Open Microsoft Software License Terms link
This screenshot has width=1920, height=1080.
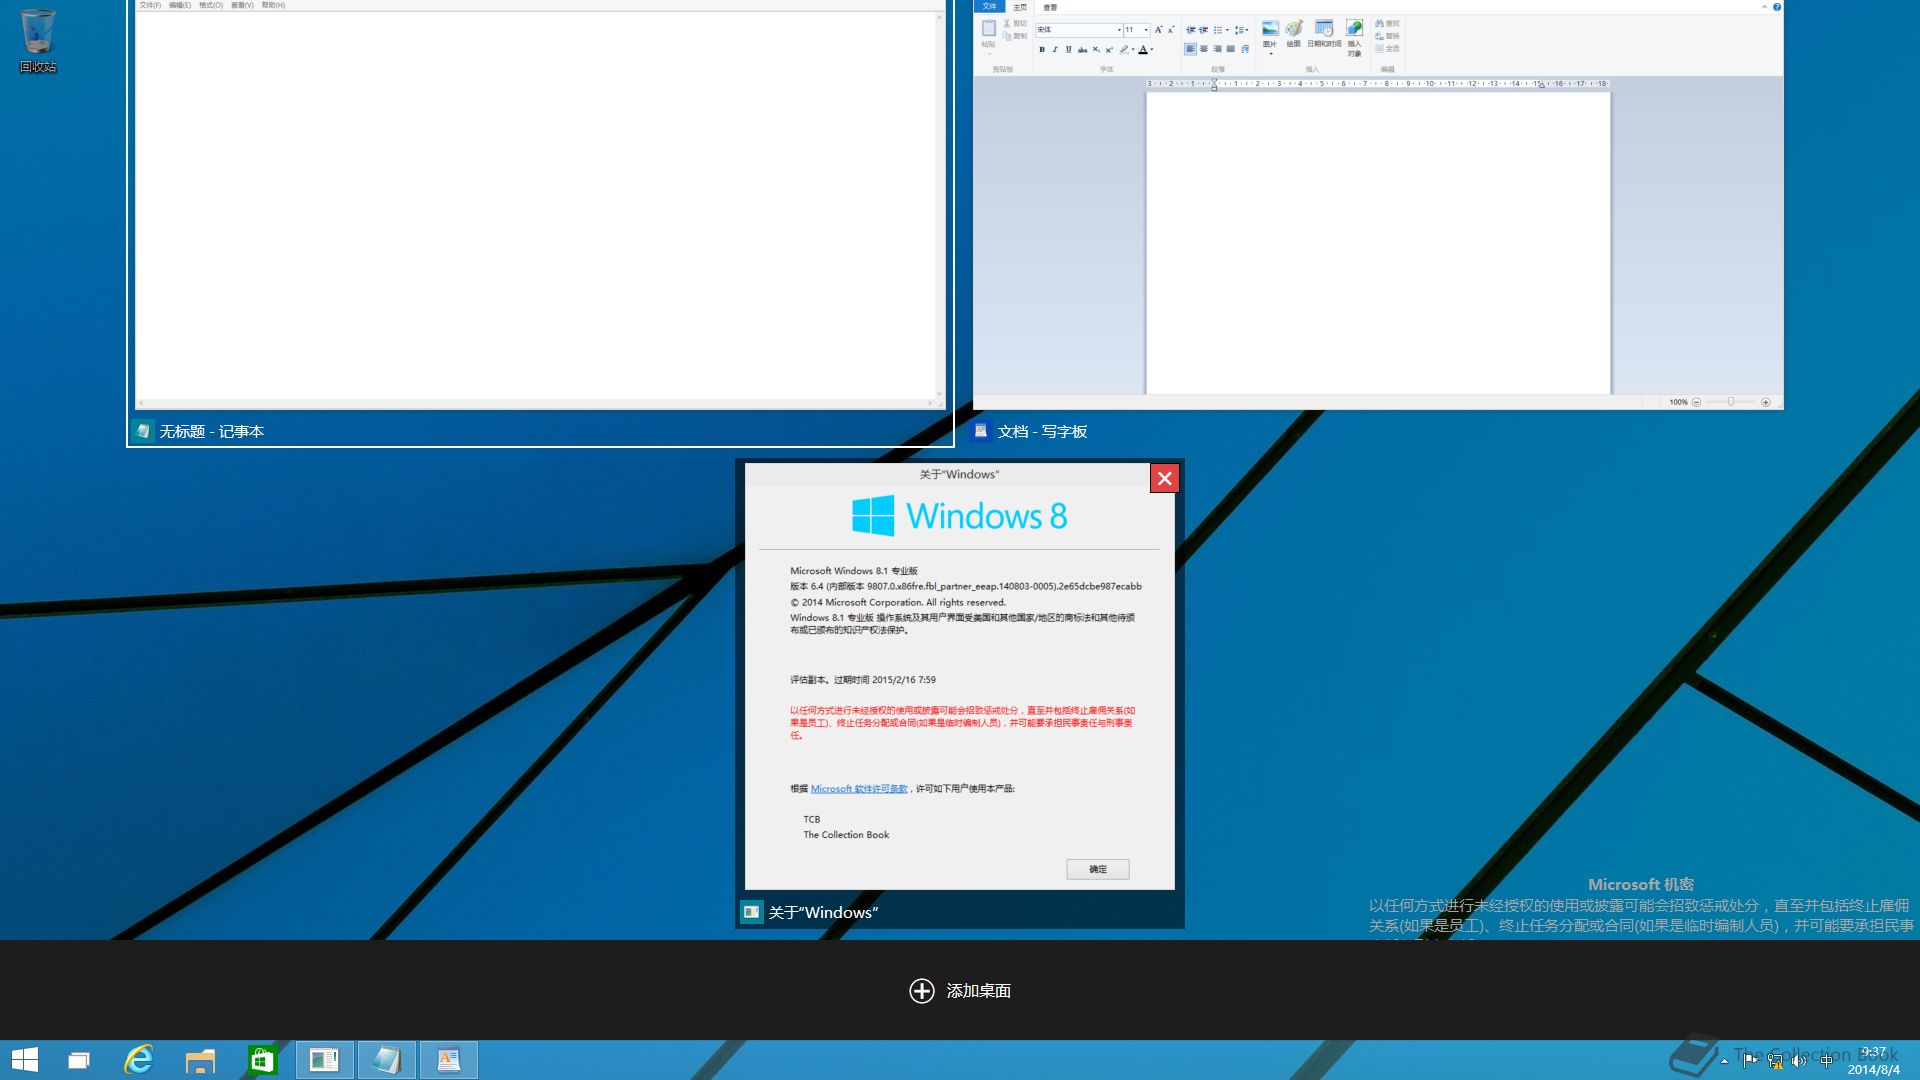tap(859, 789)
